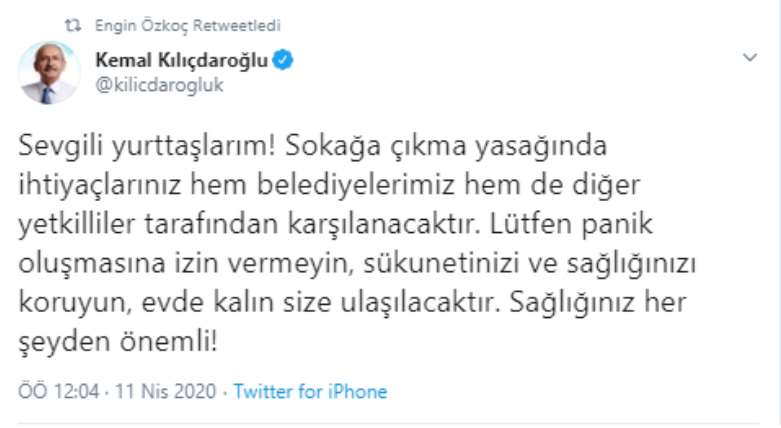Click the blue verified badge

coord(283,61)
